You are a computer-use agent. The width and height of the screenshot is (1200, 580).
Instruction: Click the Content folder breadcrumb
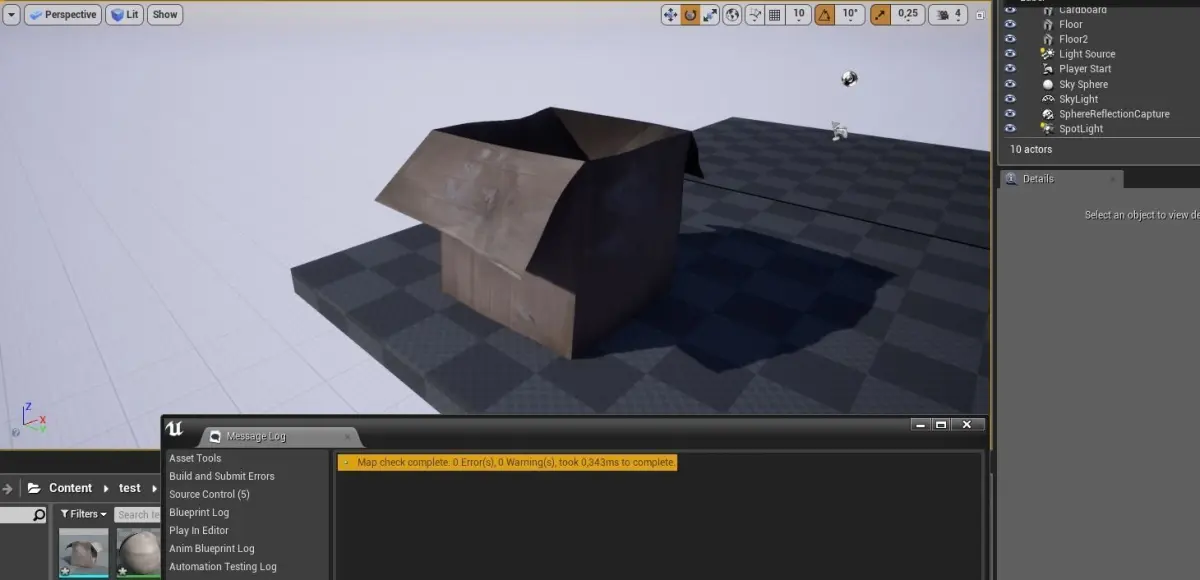pyautogui.click(x=70, y=488)
